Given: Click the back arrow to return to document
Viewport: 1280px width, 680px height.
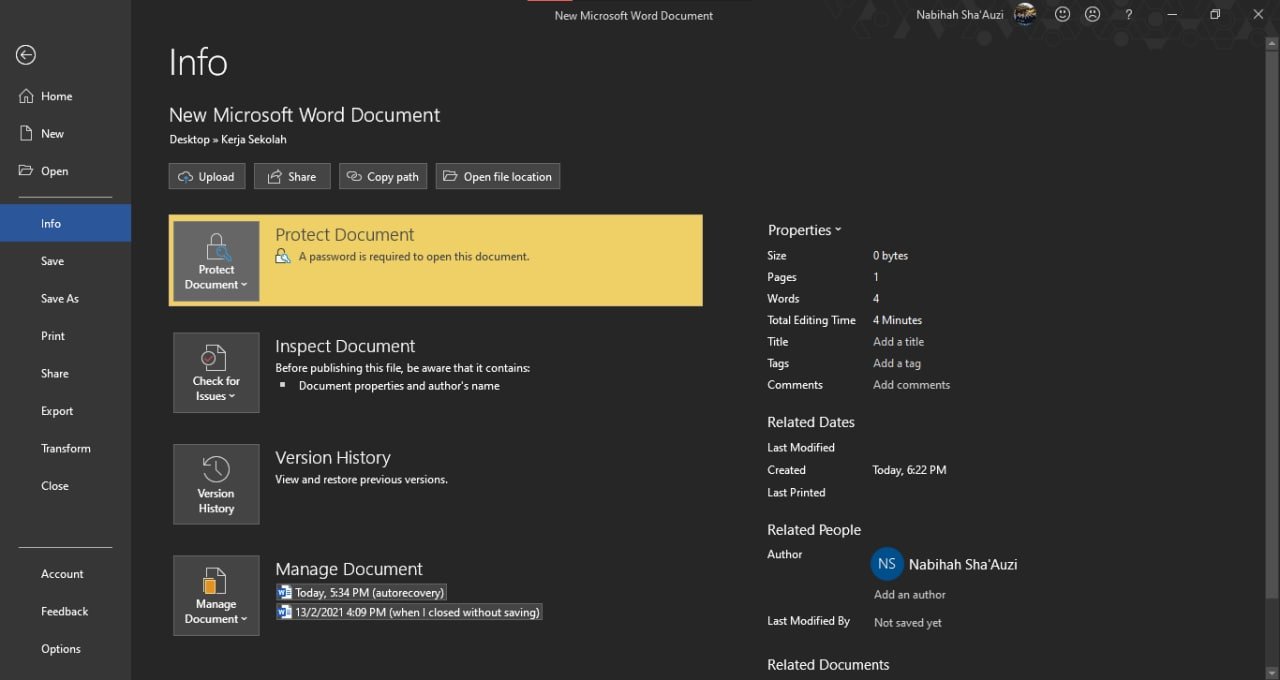Looking at the screenshot, I should (26, 55).
